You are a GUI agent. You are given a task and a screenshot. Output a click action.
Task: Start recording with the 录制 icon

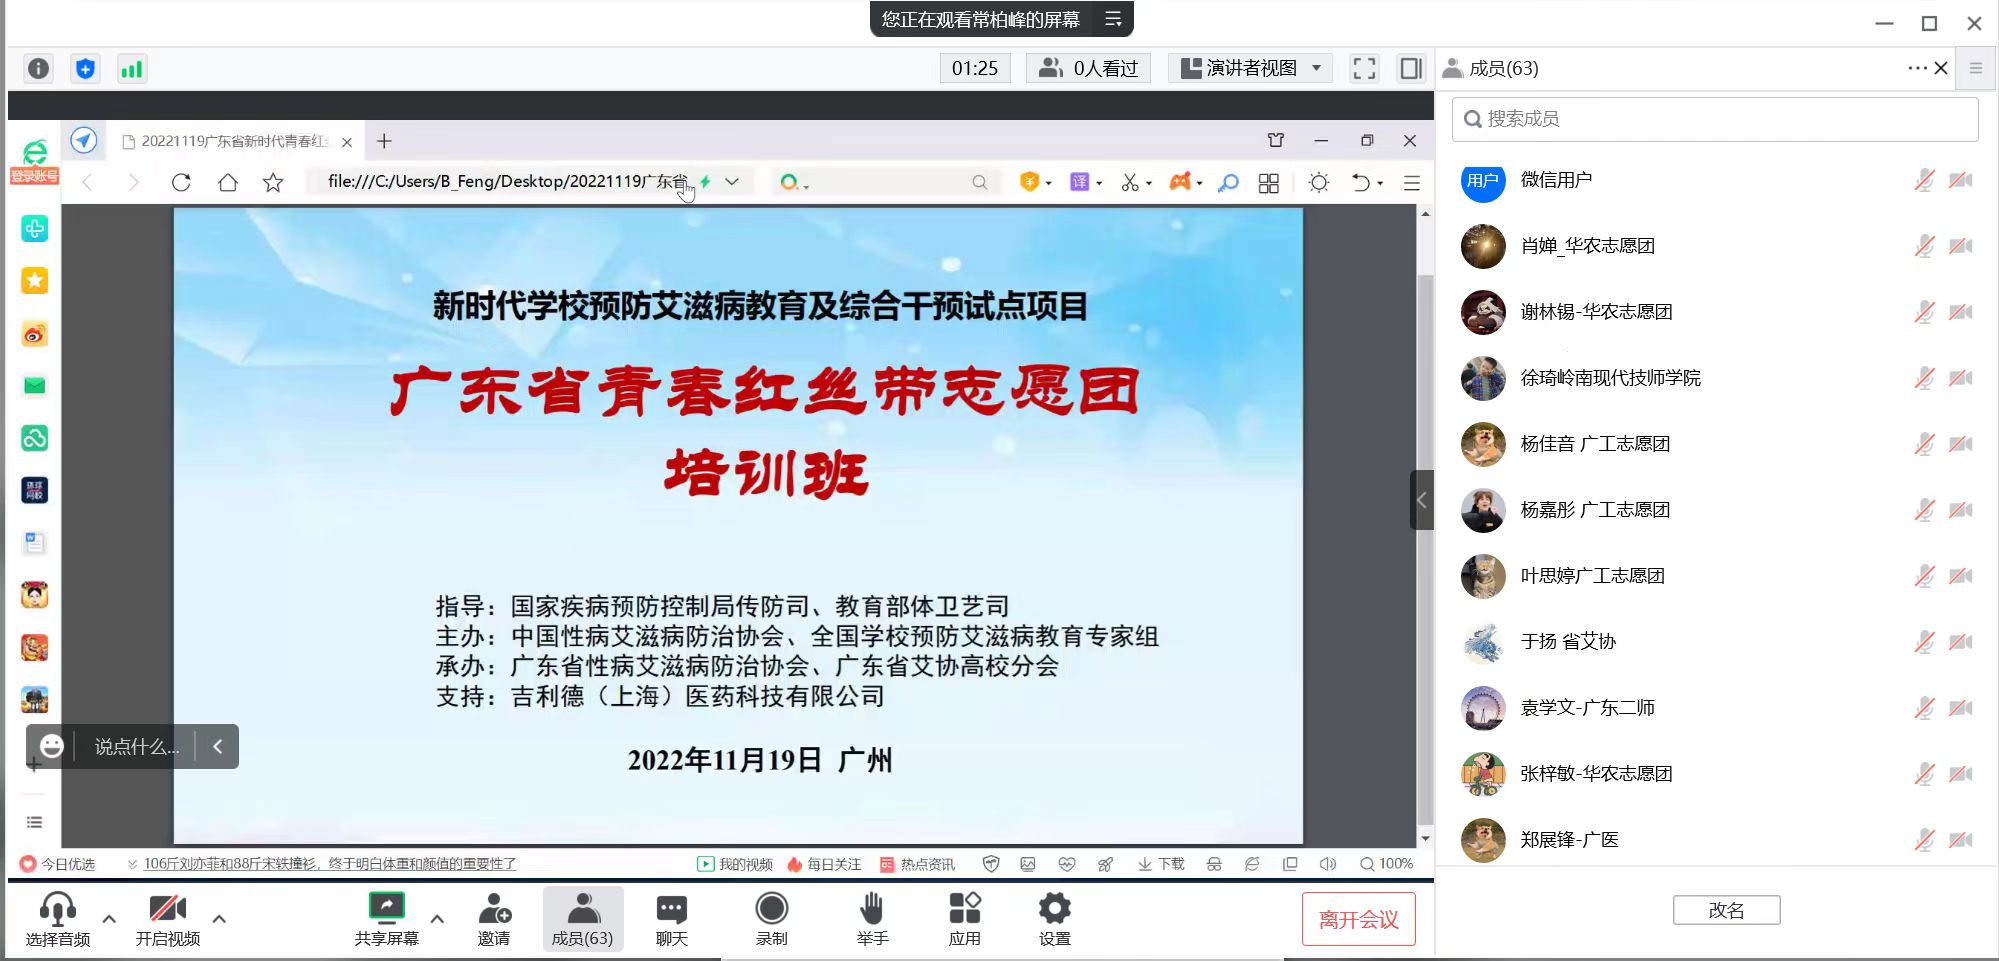point(771,918)
